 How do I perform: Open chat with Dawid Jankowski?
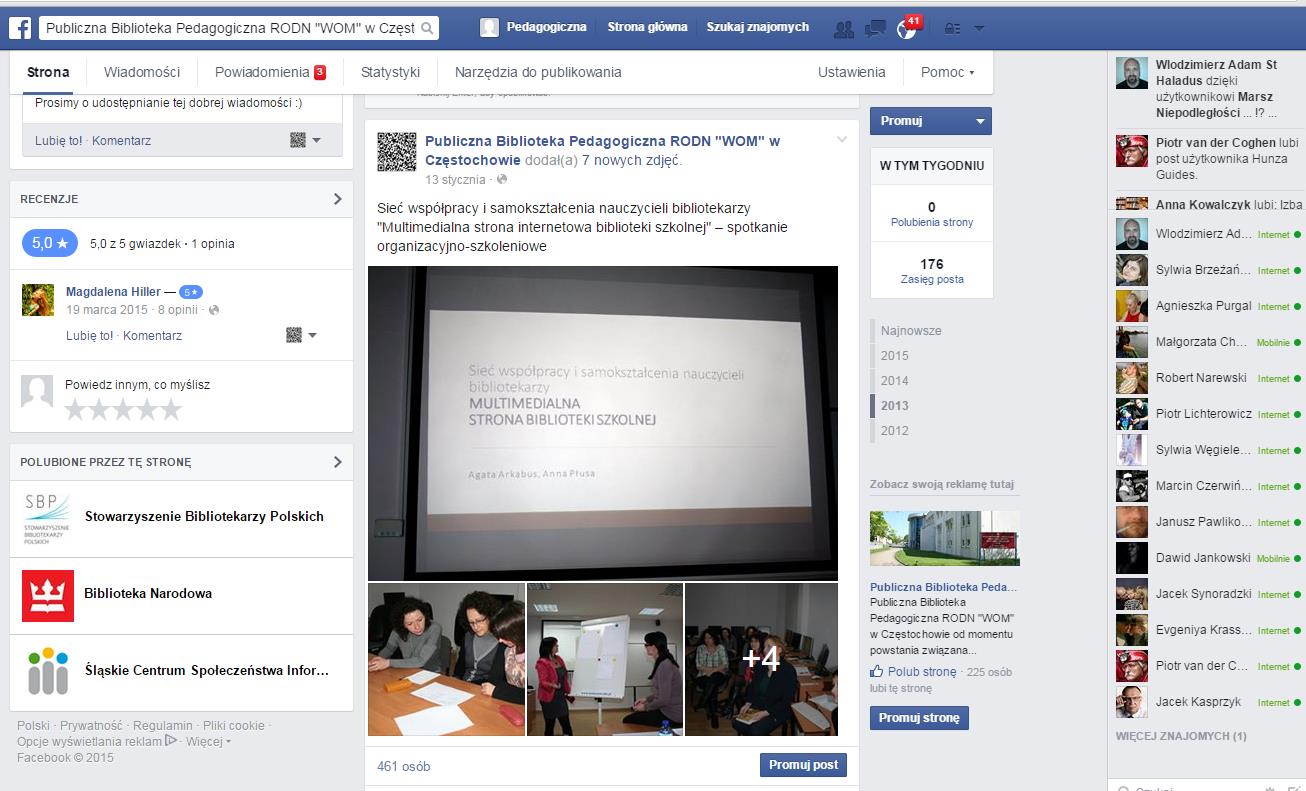pos(1209,558)
